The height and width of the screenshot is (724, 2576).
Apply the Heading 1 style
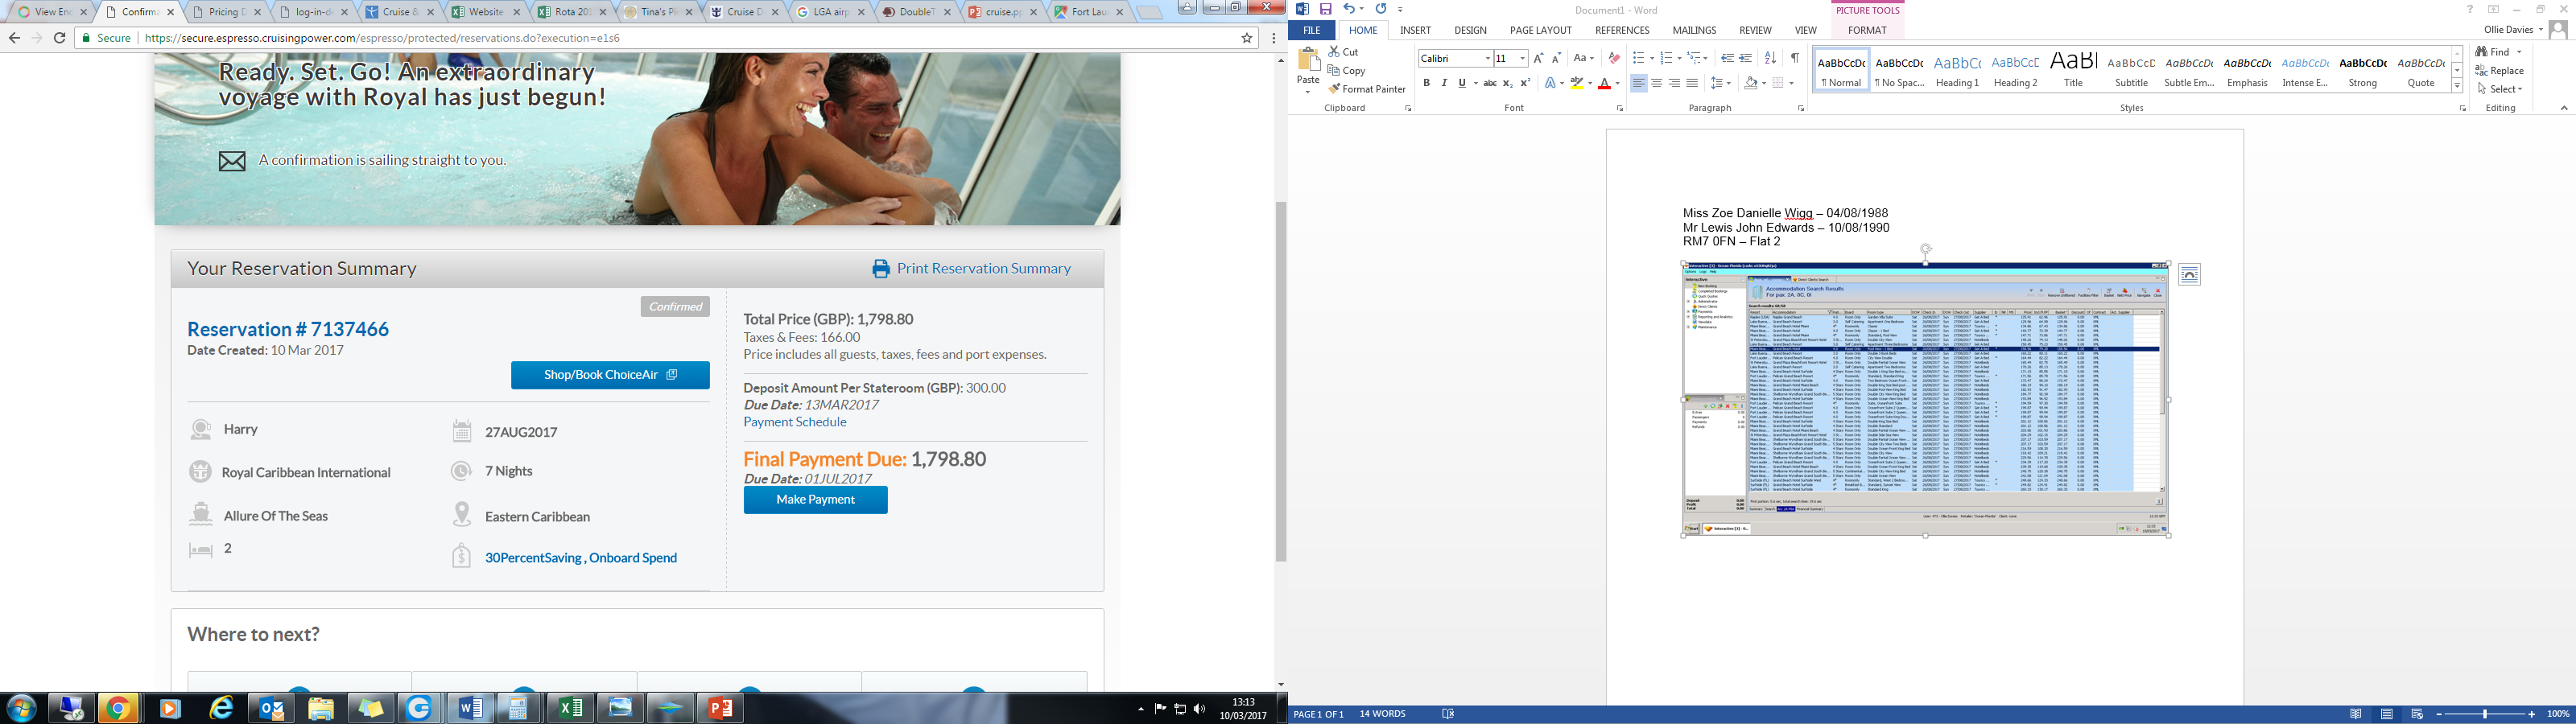pyautogui.click(x=1957, y=69)
